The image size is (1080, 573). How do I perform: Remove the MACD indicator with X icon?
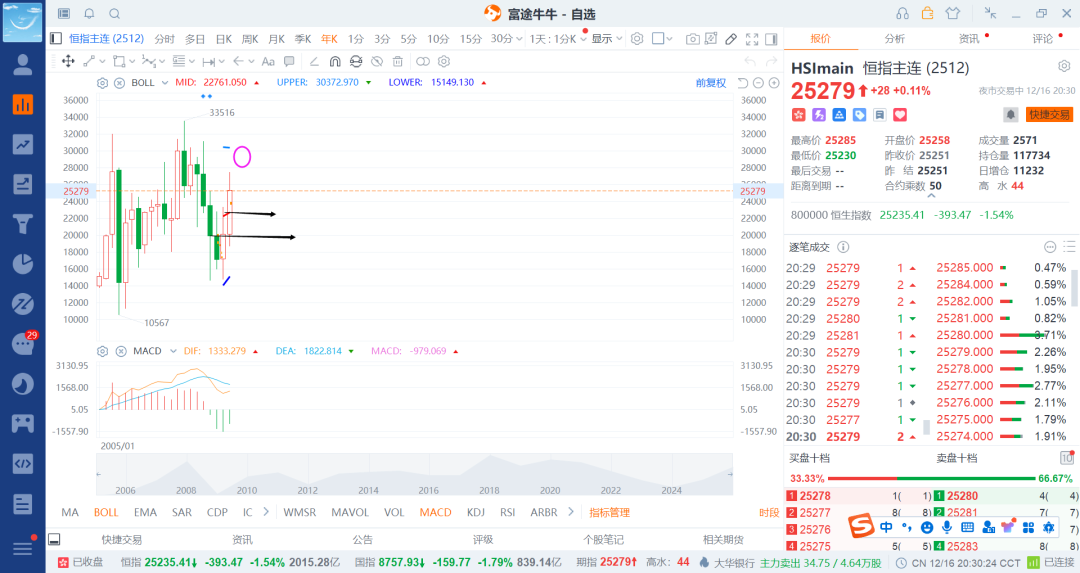point(121,351)
